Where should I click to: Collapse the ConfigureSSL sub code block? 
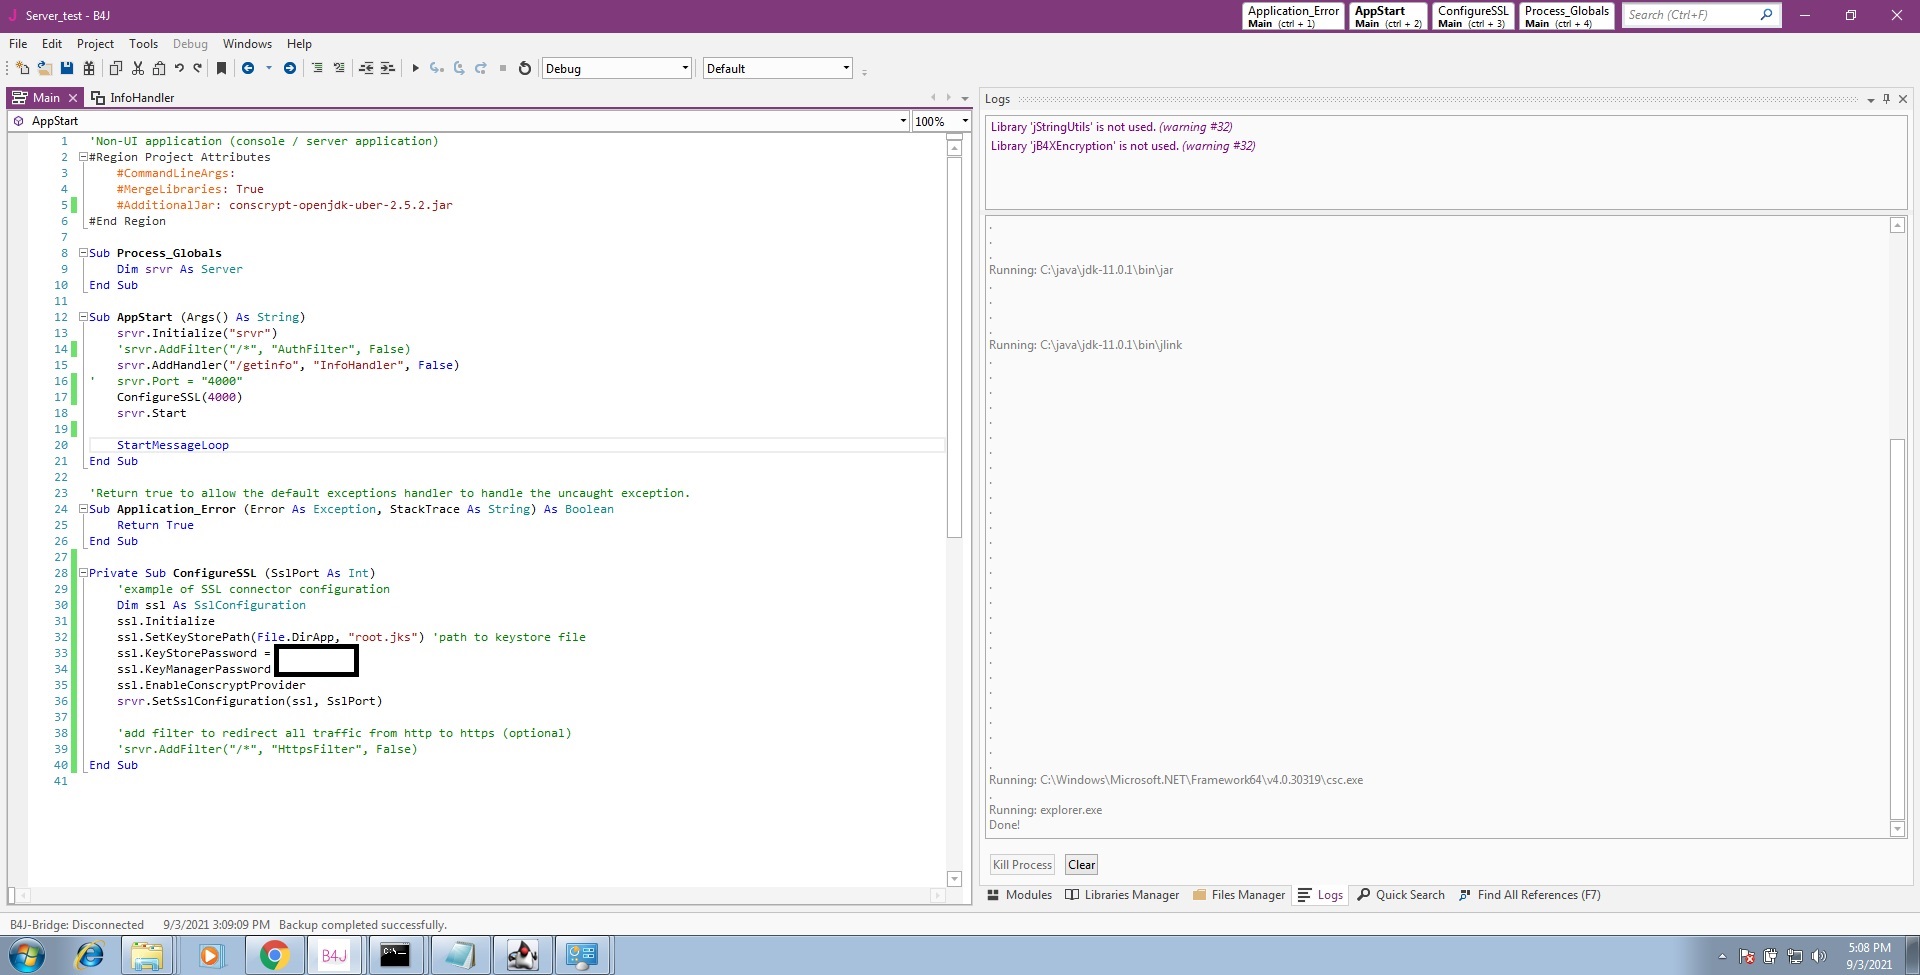click(x=84, y=573)
